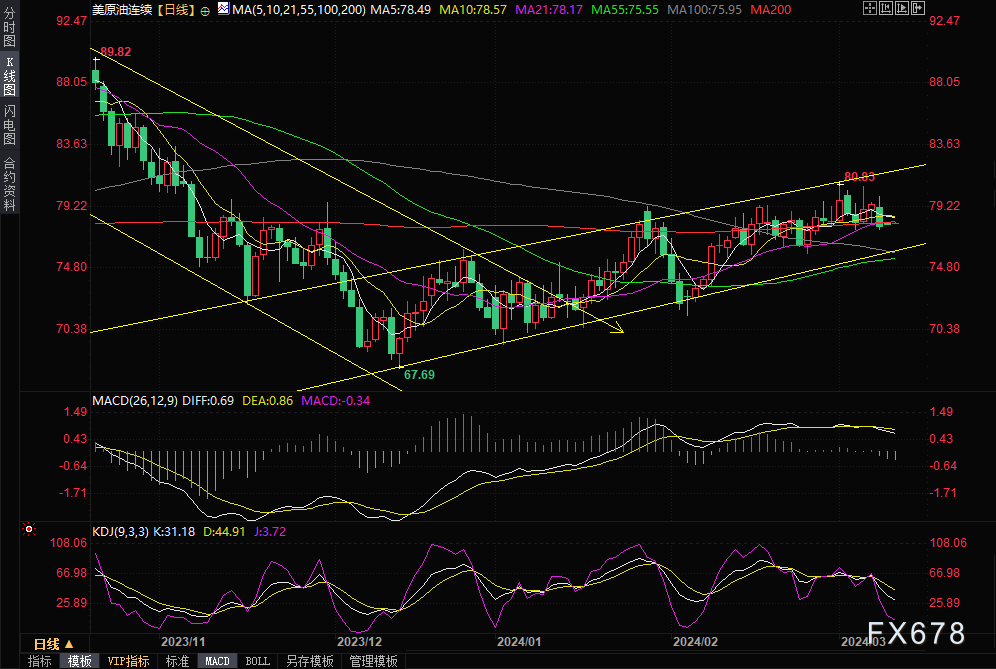Click the 67.69 low price label
996x669 pixels.
pos(419,375)
